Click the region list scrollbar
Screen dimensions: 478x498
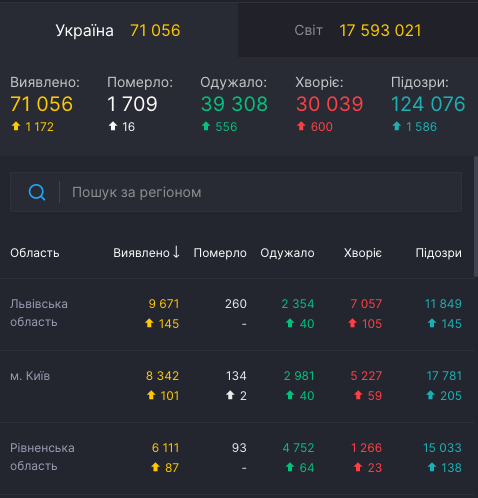click(x=476, y=216)
